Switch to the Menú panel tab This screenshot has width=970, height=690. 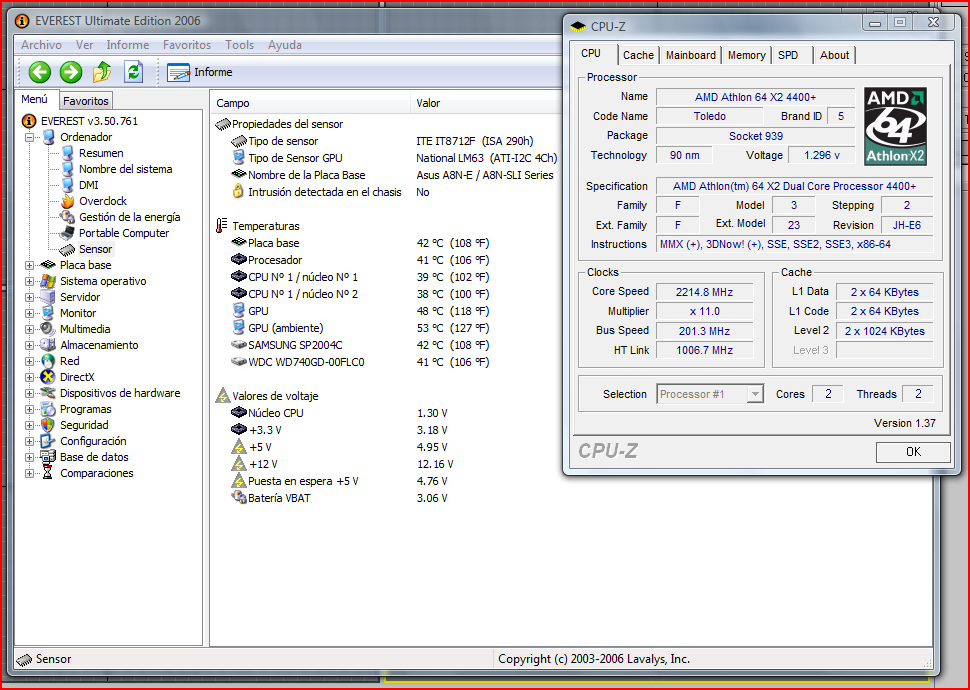35,99
